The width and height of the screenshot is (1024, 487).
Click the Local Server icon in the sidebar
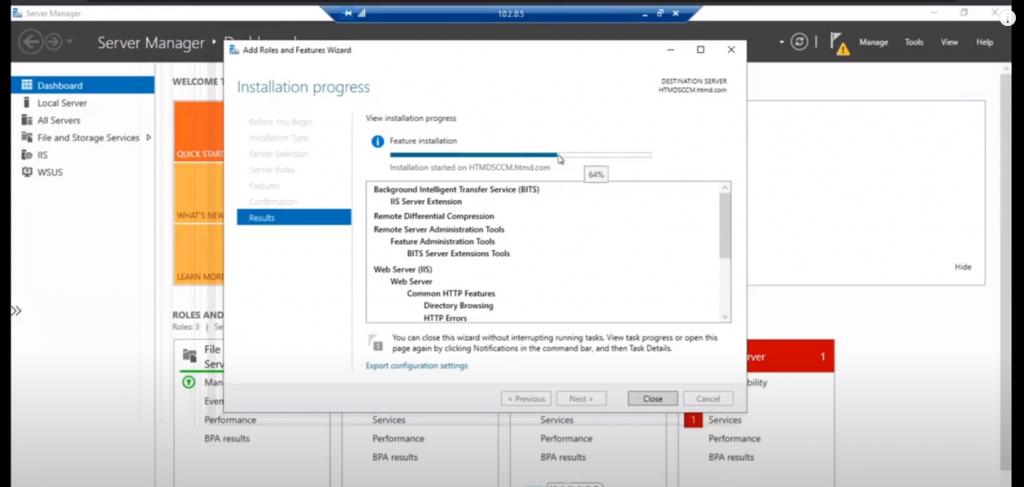click(27, 102)
